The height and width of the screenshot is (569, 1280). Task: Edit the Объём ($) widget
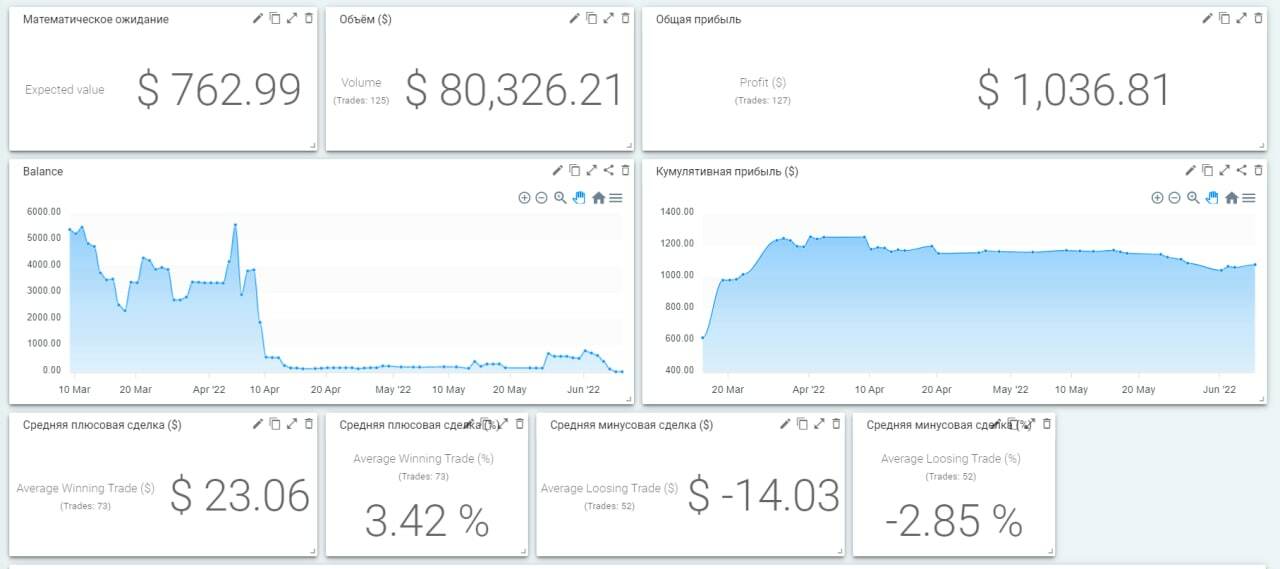pyautogui.click(x=574, y=18)
